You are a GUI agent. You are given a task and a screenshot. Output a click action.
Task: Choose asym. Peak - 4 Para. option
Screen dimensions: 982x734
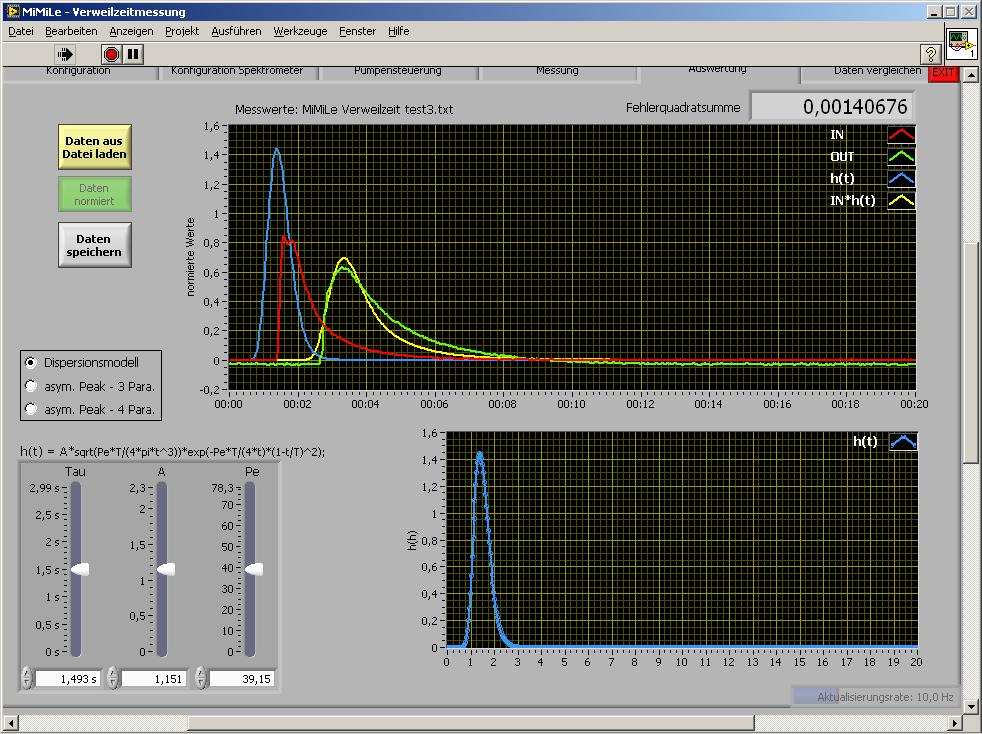coord(31,409)
